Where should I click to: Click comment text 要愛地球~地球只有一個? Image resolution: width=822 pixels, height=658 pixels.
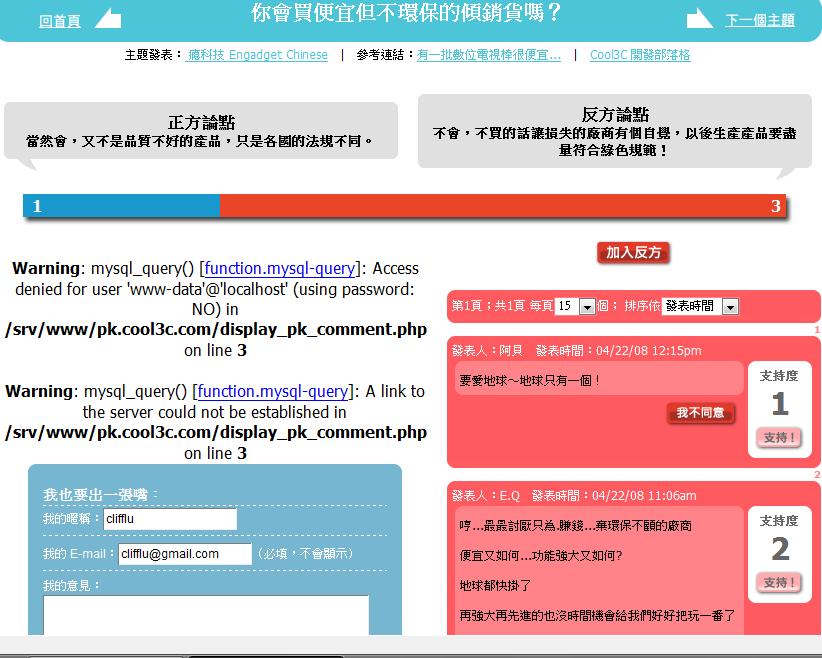point(529,380)
